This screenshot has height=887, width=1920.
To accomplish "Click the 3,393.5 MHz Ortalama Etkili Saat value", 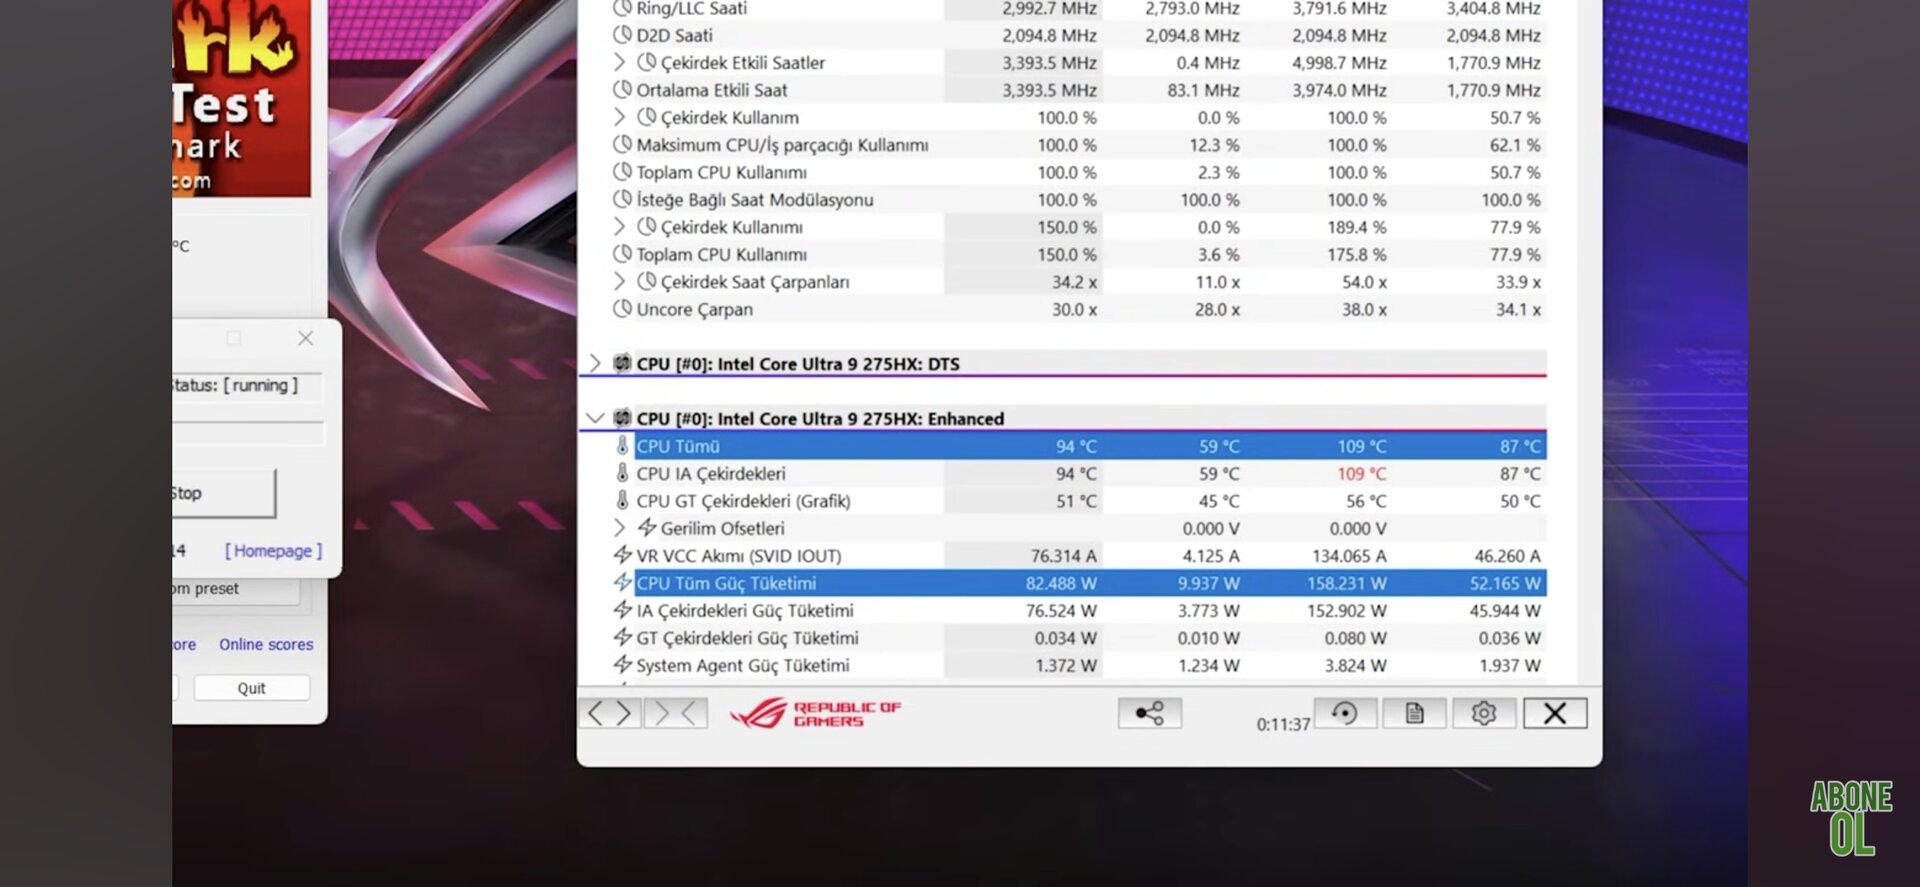I will click(1049, 89).
